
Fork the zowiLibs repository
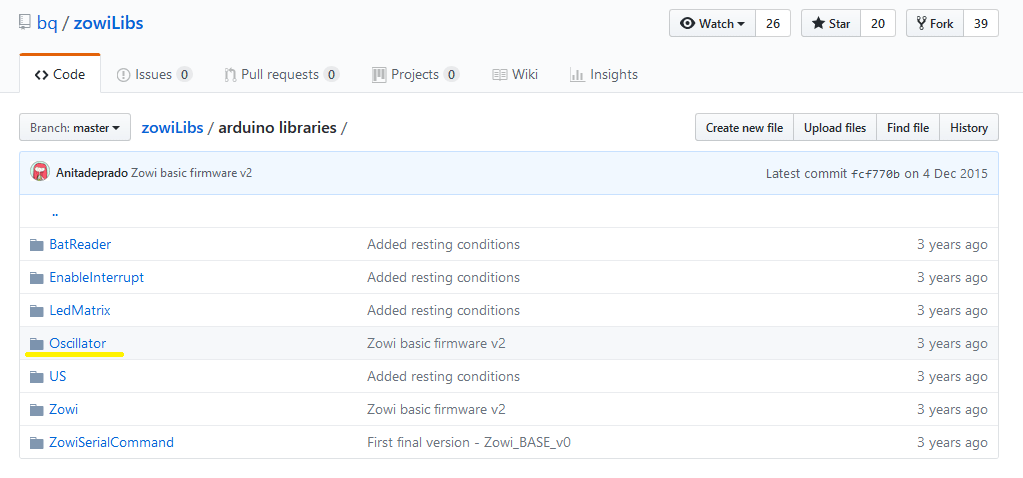[x=934, y=23]
